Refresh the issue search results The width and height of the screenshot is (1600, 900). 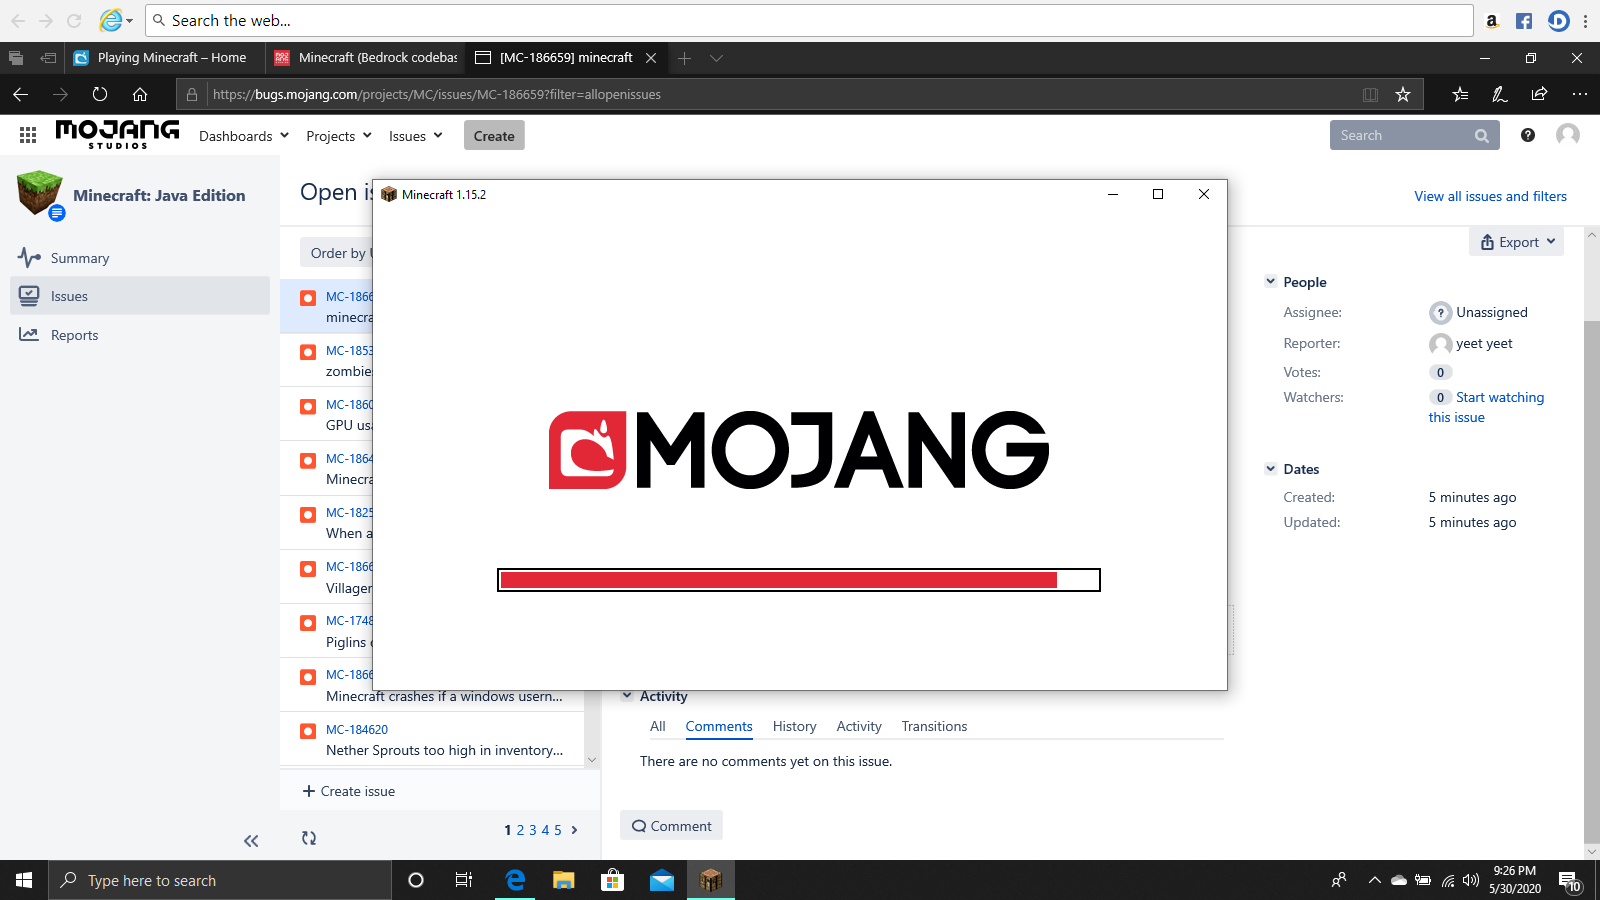(309, 838)
